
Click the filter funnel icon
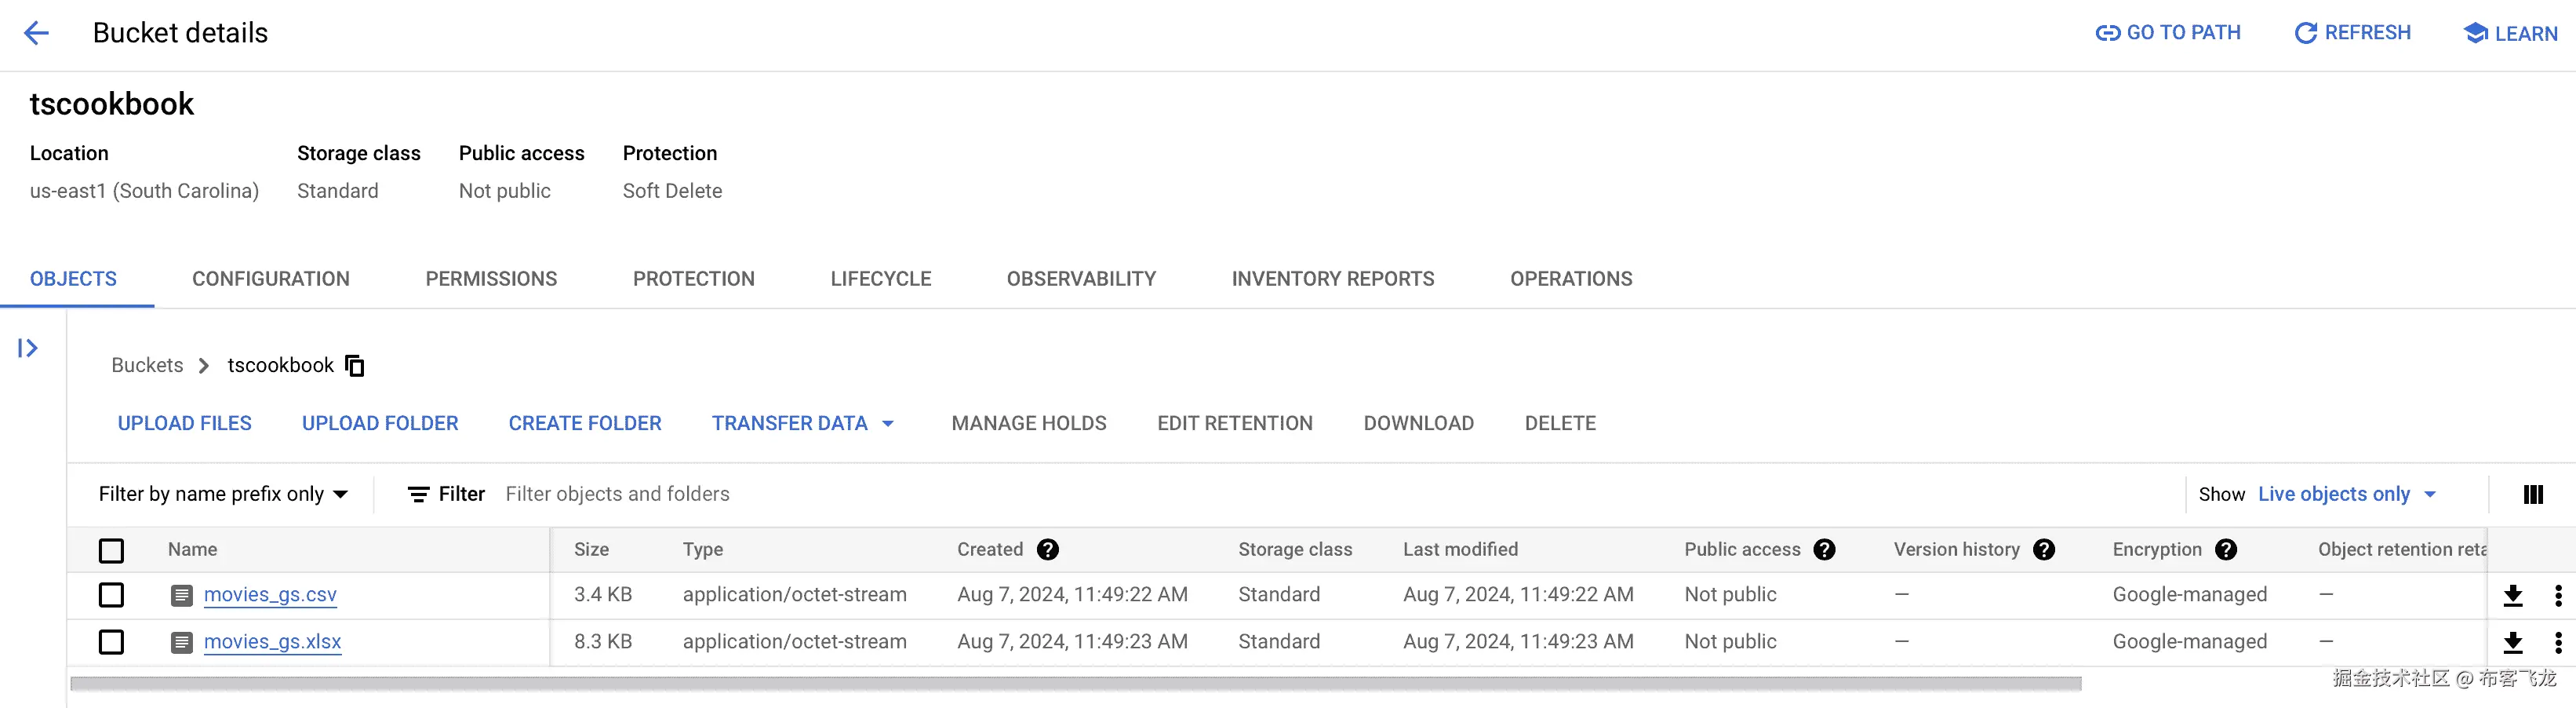420,494
